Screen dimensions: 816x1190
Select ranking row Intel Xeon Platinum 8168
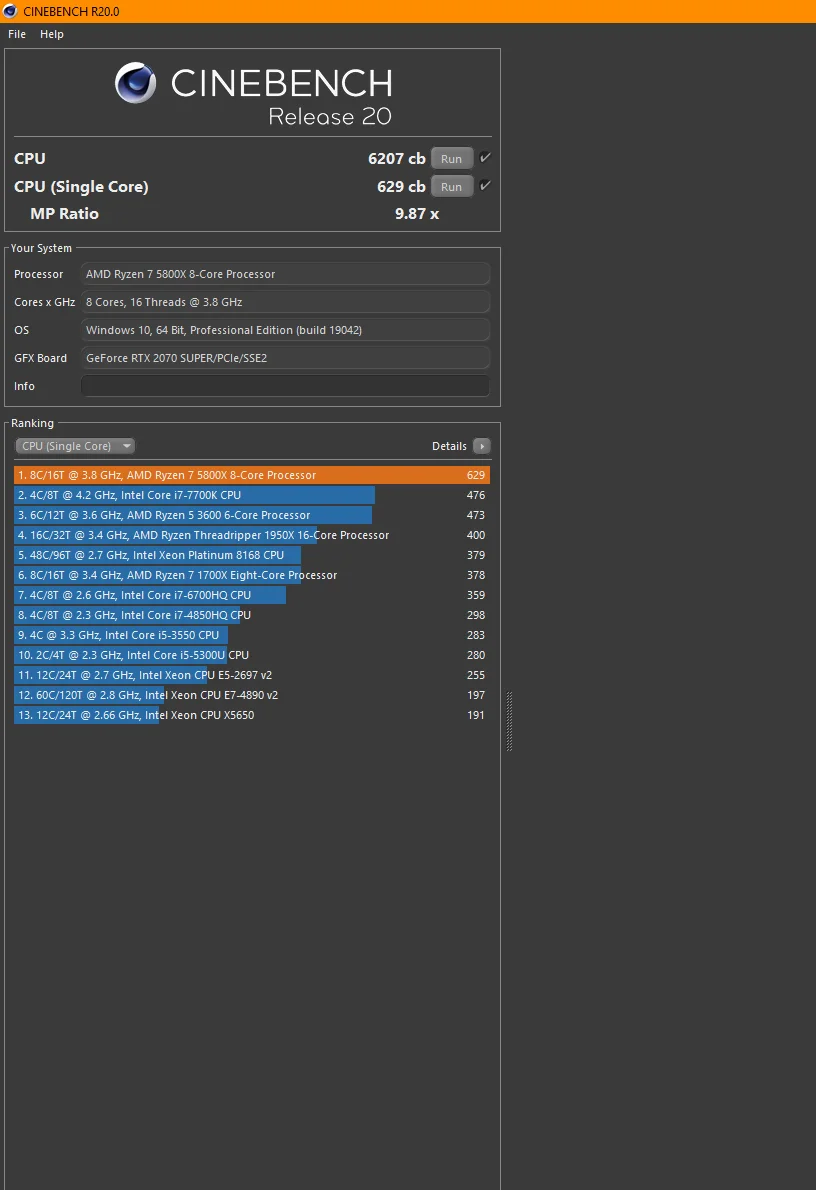(x=252, y=555)
